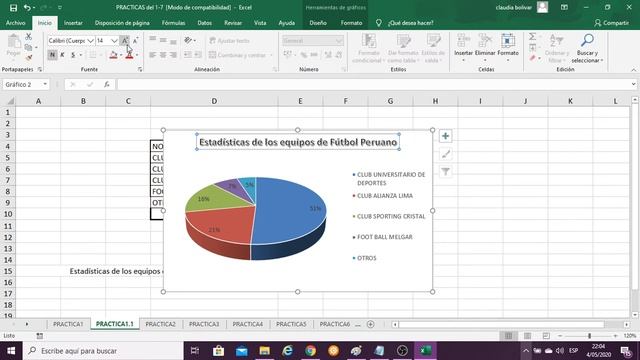The width and height of the screenshot is (640, 360).
Task: Center text horizontally in Alineación group
Action: [163, 55]
